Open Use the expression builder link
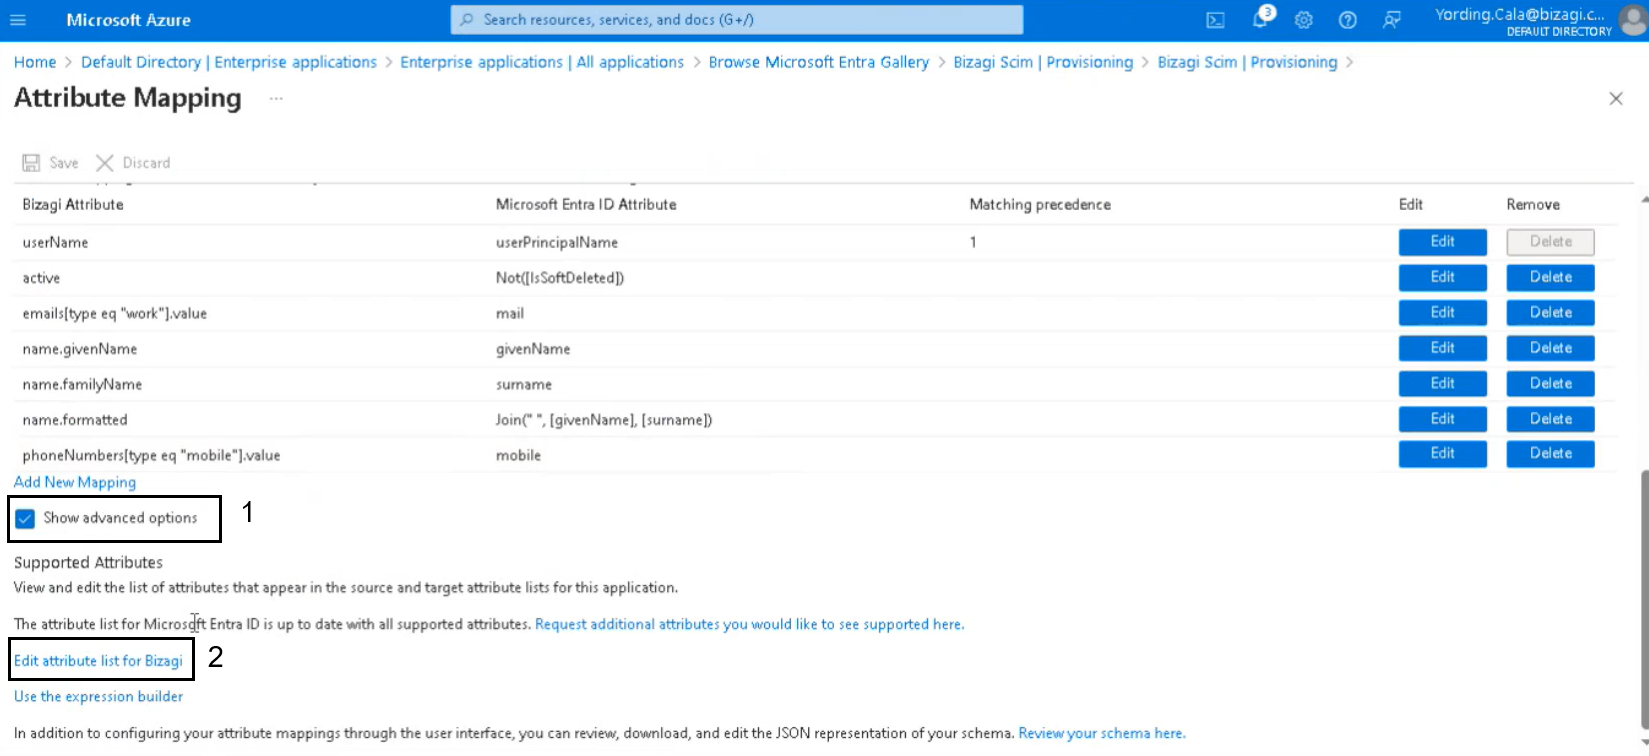1649x756 pixels. coord(98,697)
